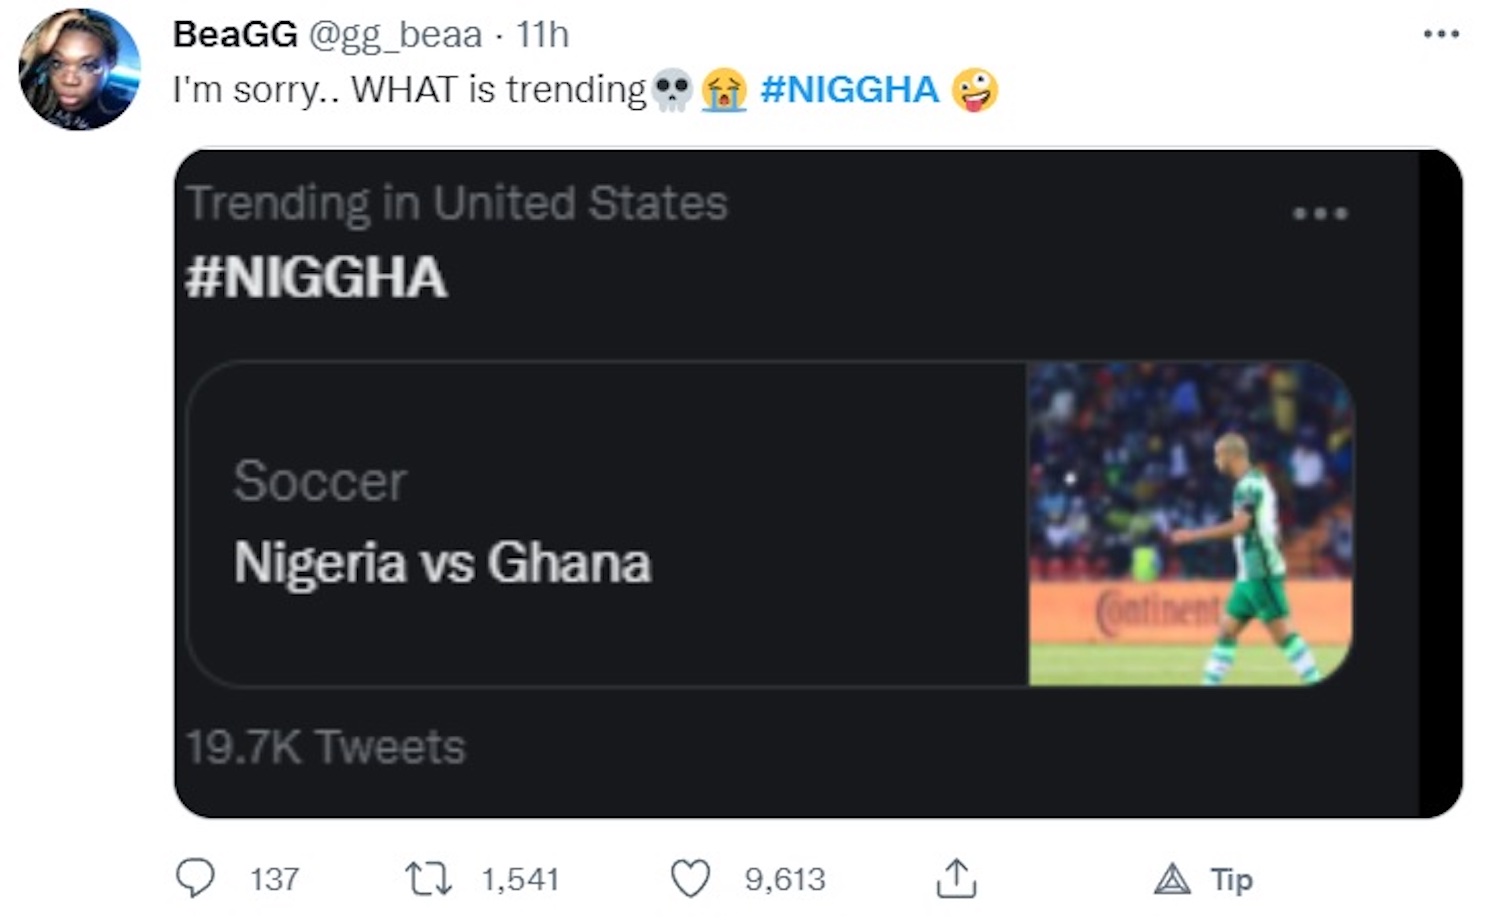Image resolution: width=1500 pixels, height=923 pixels.
Task: Open the tweet's more options ellipsis
Action: pyautogui.click(x=1441, y=34)
